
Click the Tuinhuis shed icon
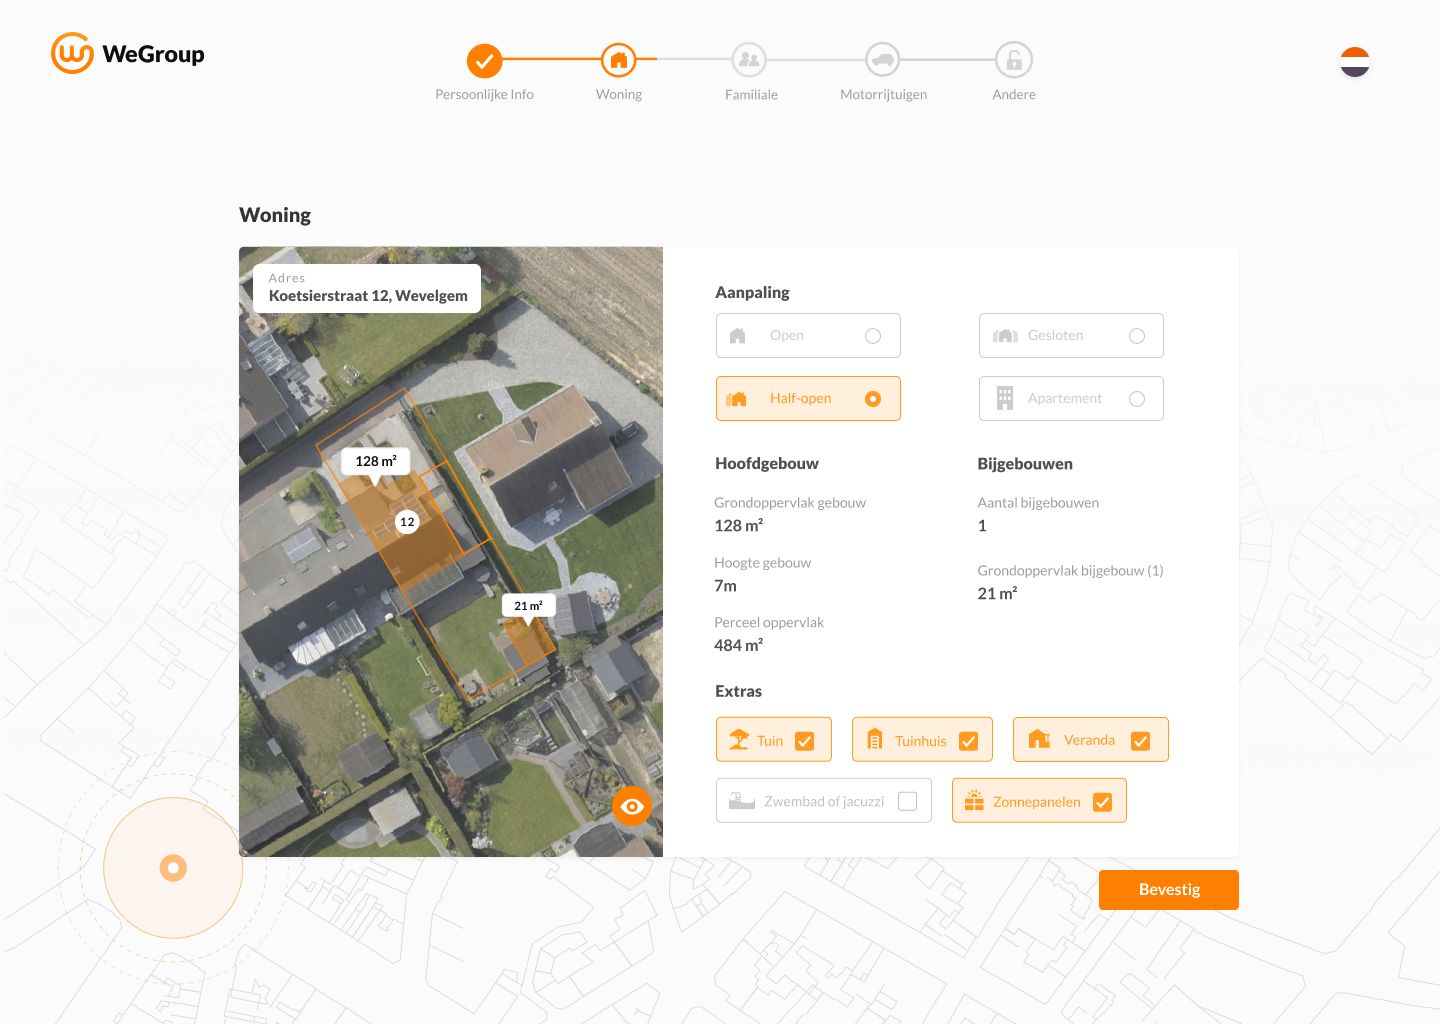pyautogui.click(x=875, y=740)
